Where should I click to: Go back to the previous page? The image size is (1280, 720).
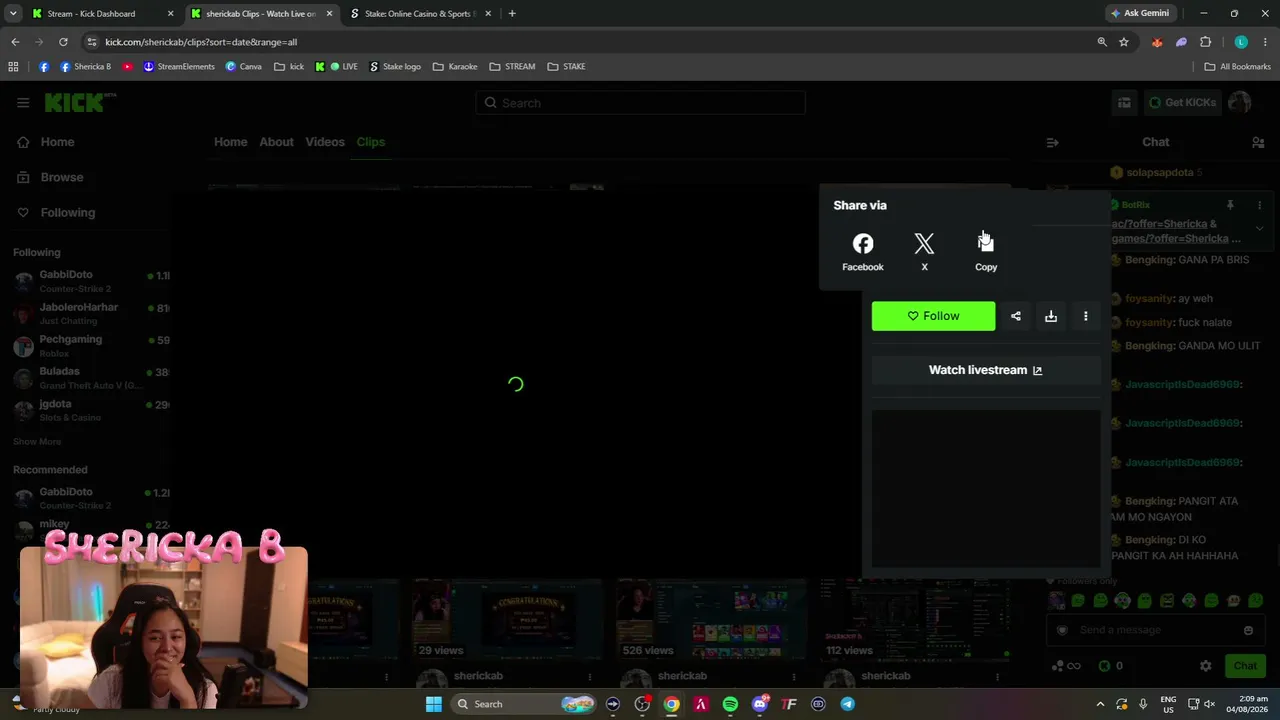tap(15, 42)
